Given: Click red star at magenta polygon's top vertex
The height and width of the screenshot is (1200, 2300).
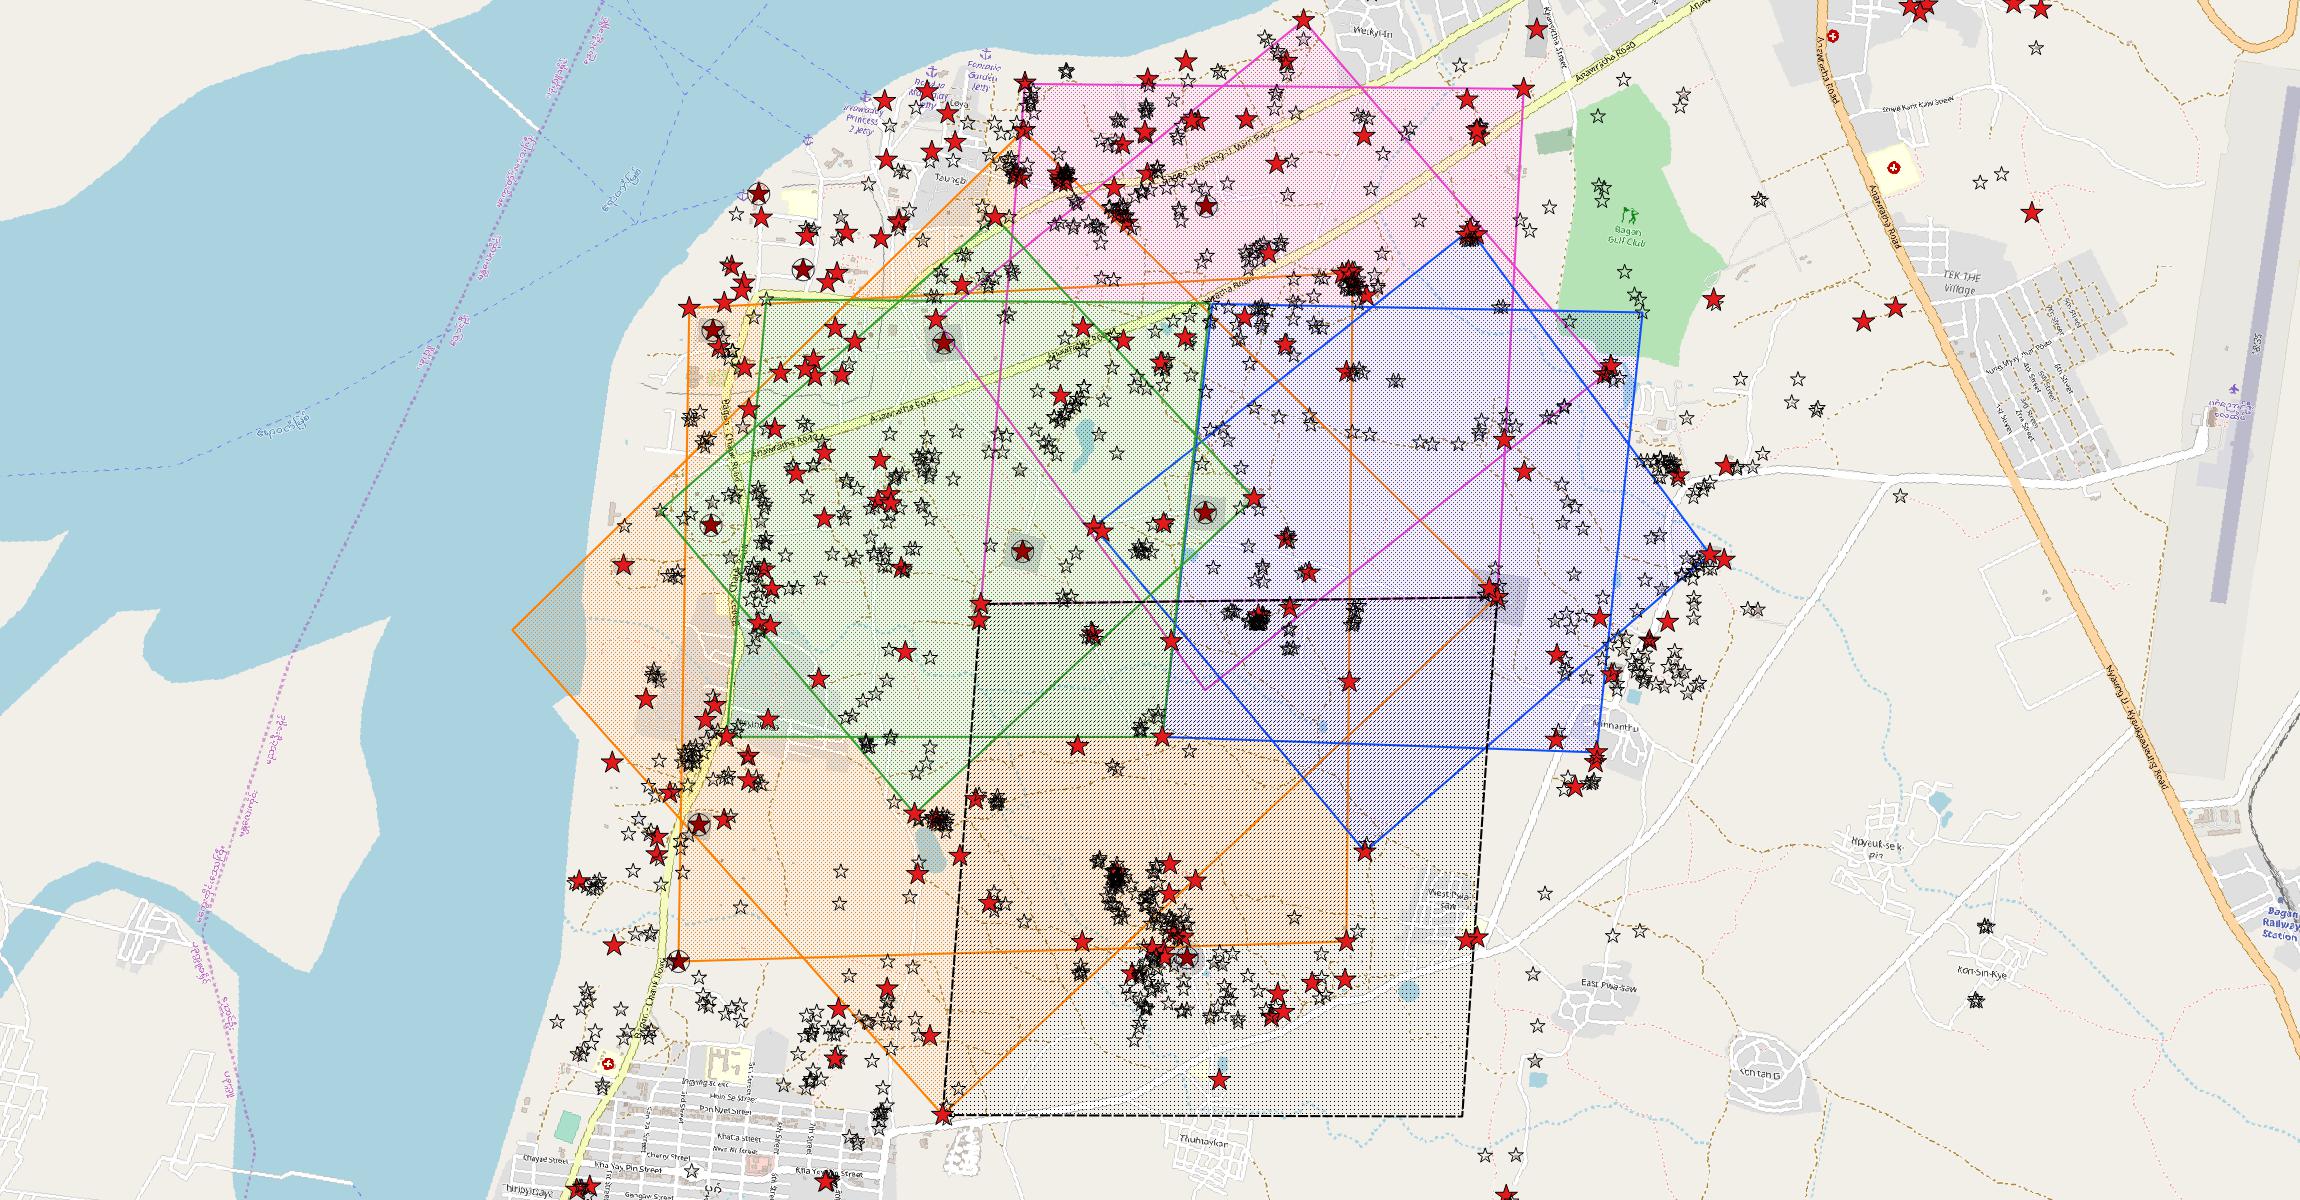Looking at the screenshot, I should [x=1302, y=20].
